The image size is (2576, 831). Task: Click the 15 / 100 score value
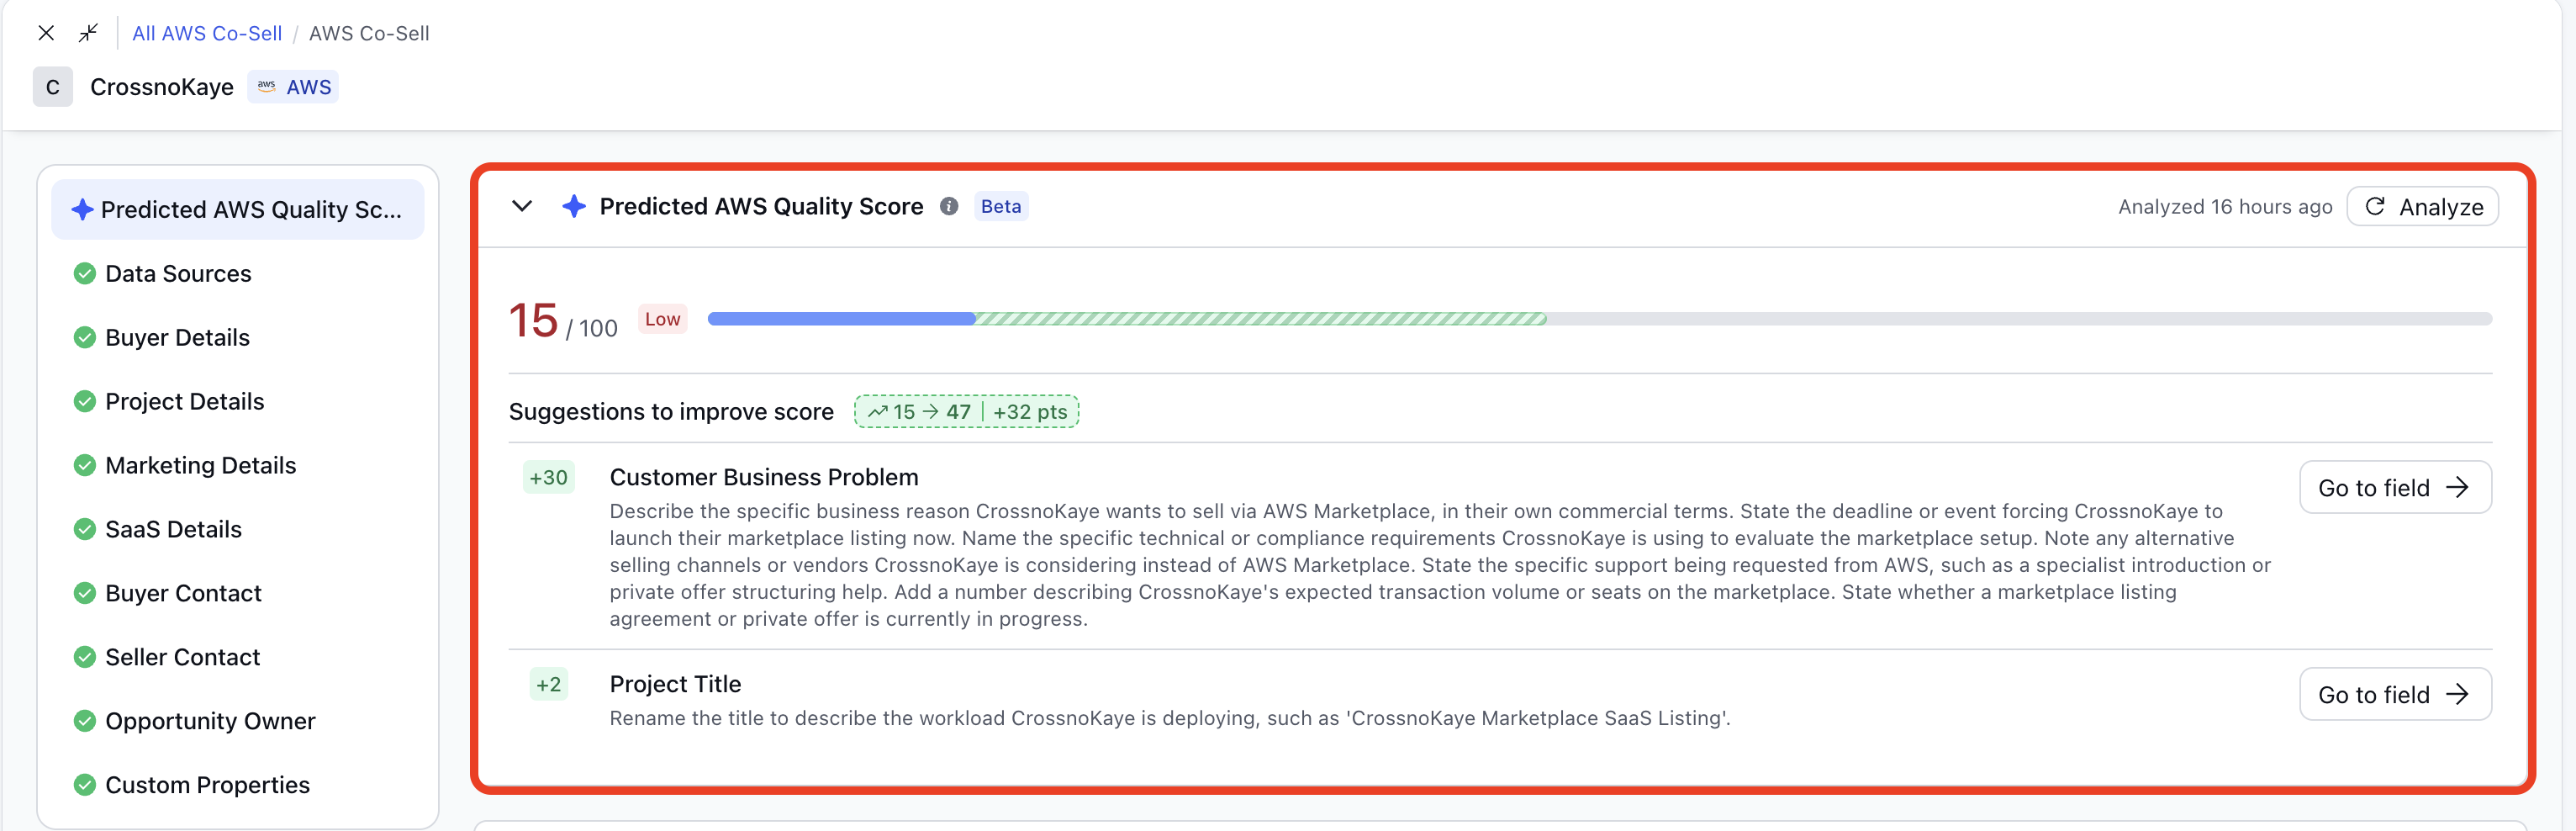click(563, 321)
